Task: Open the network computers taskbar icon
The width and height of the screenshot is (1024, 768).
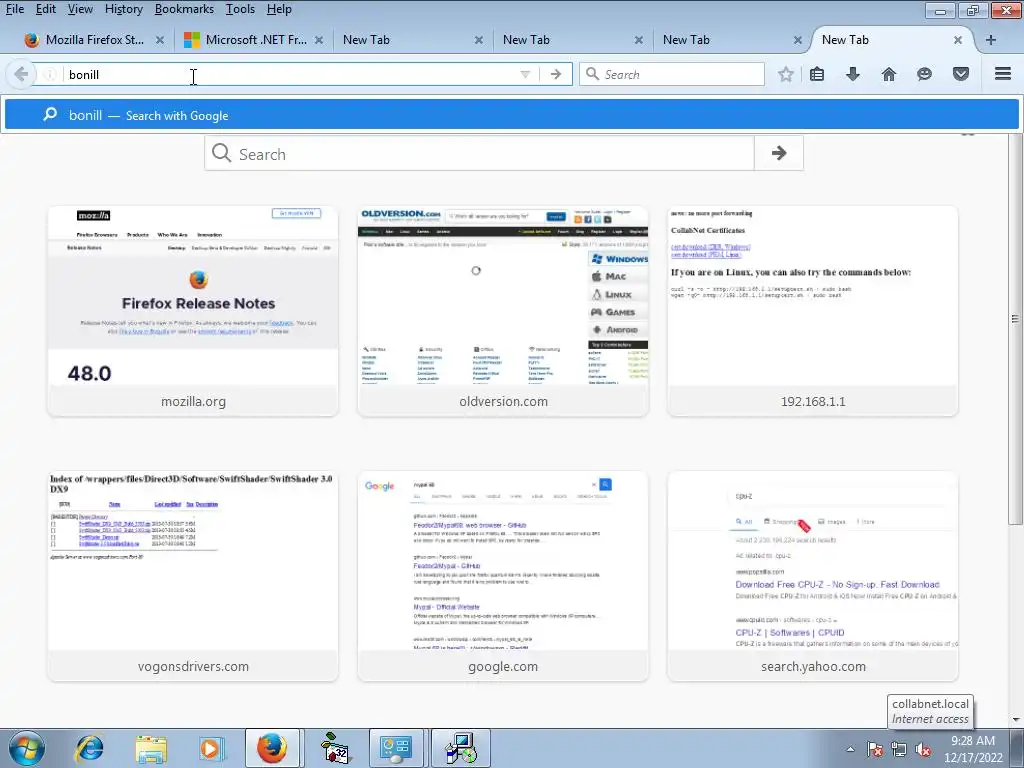Action: point(461,748)
